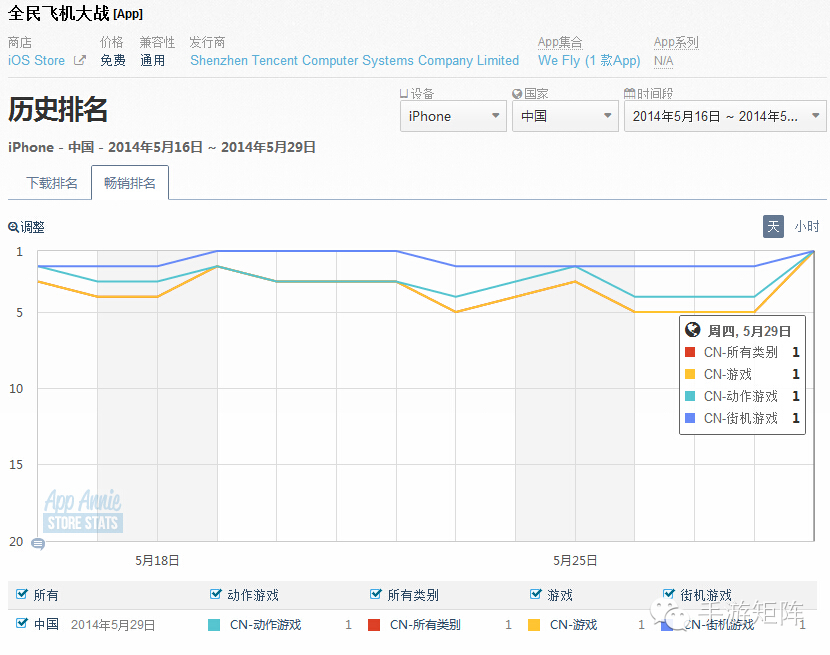The image size is (830, 655).
Task: Click the 5月25日 axis label
Action: click(x=575, y=560)
